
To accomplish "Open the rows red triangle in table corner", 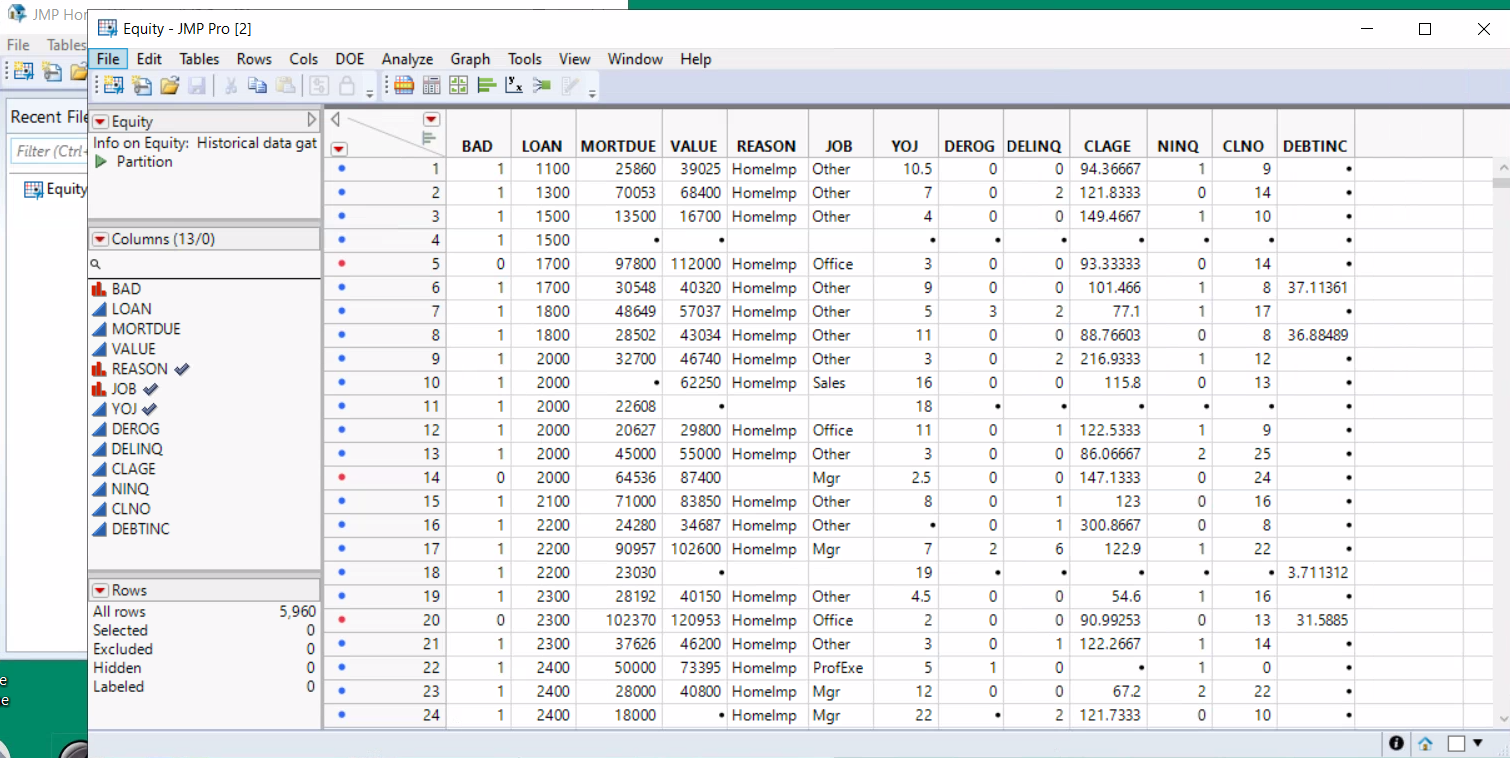I will coord(339,149).
